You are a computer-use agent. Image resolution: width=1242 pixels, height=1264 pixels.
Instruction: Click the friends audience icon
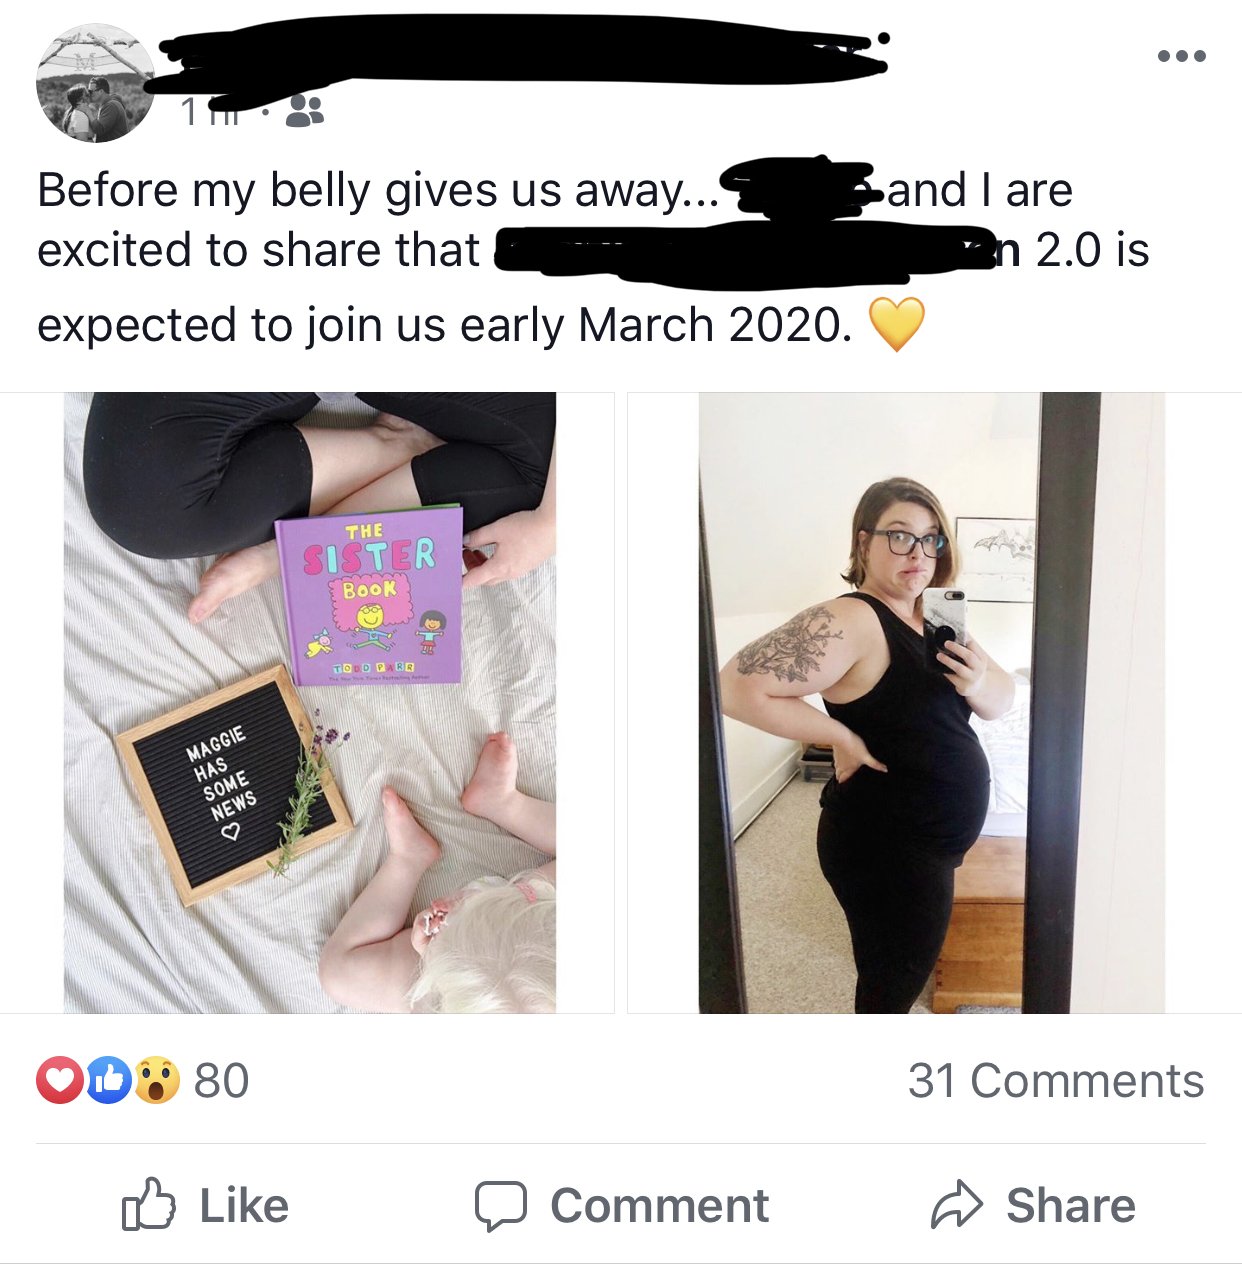pos(304,112)
